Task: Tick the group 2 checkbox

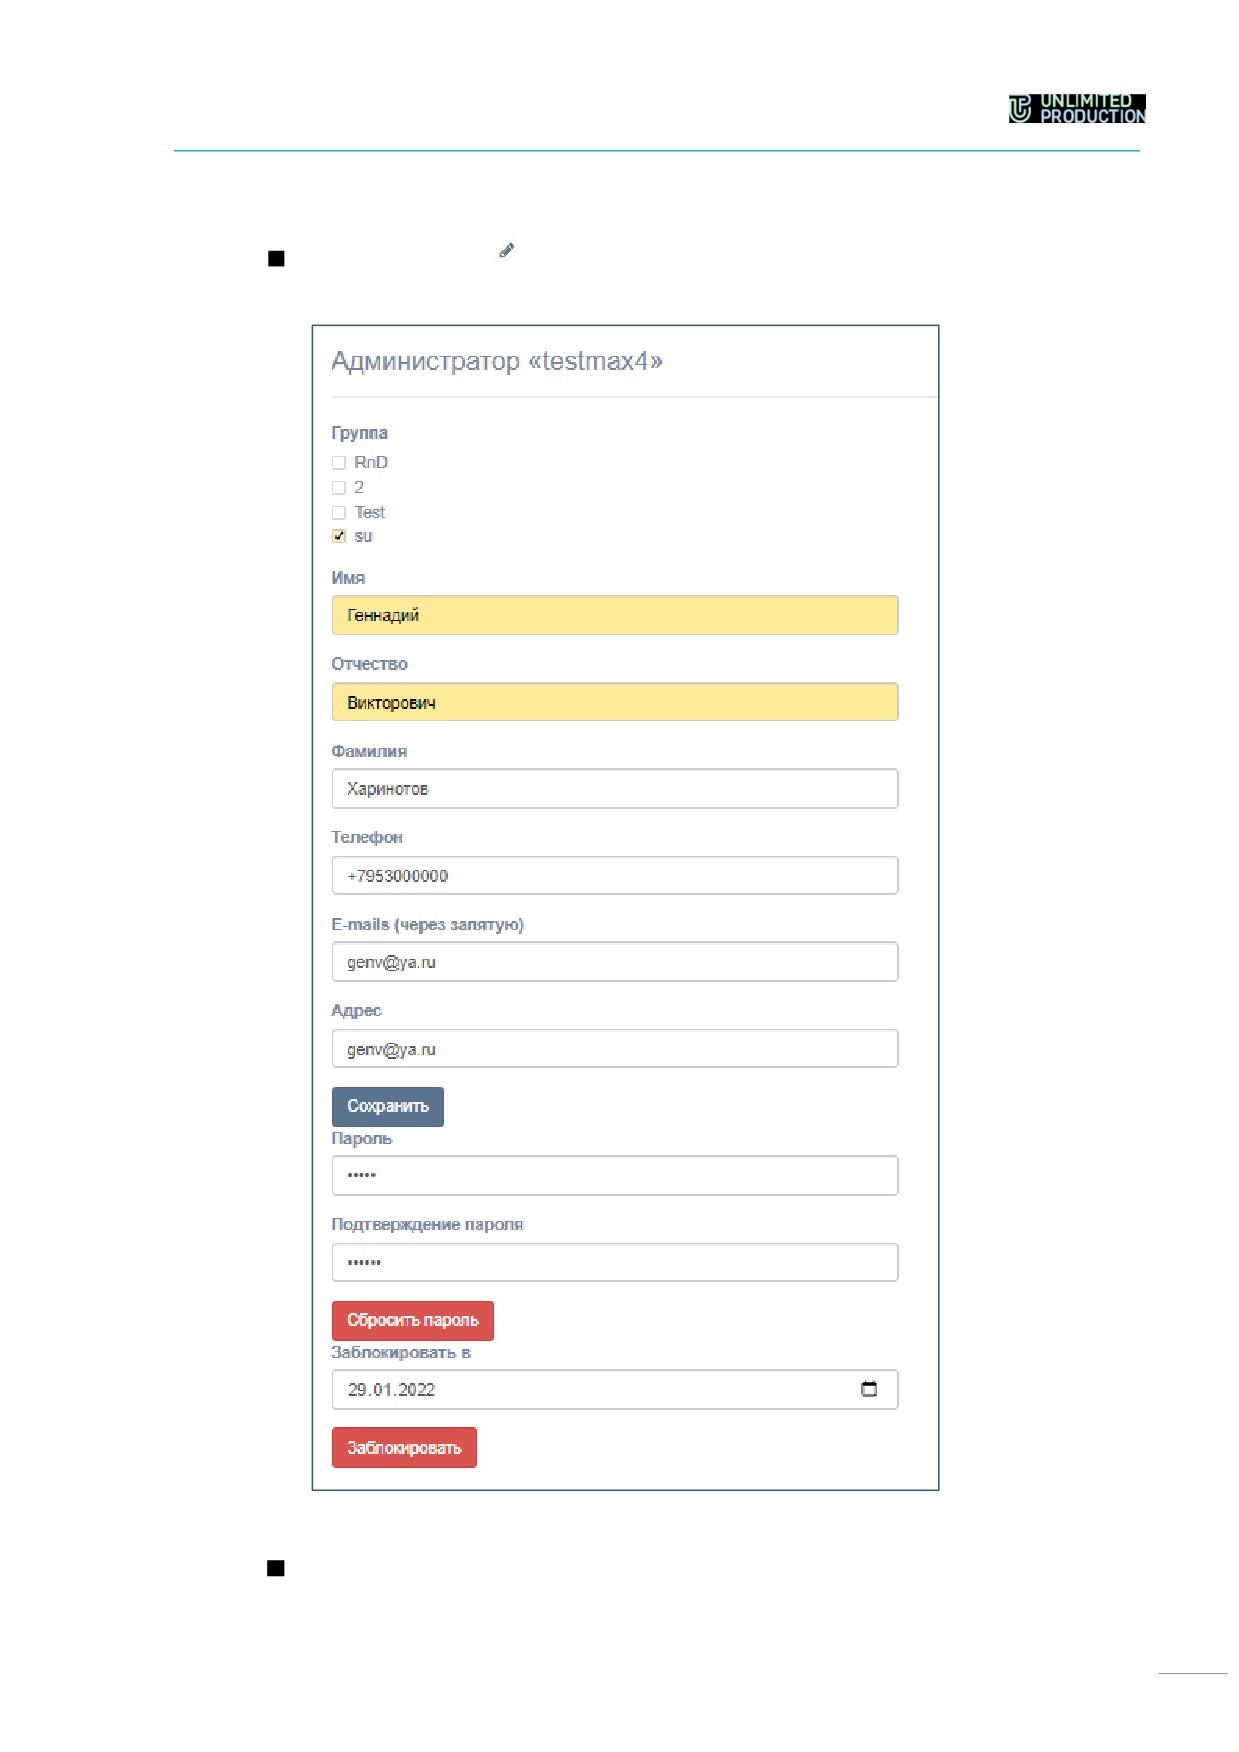Action: (339, 488)
